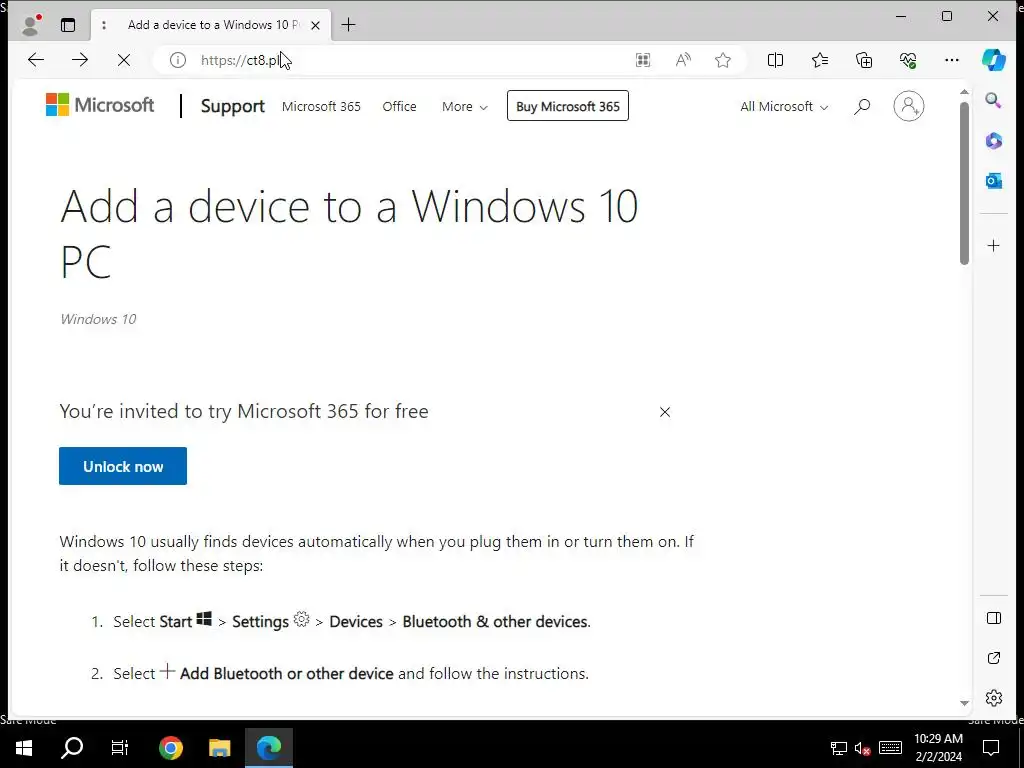Expand All Microsoft dropdown
The image size is (1024, 768).
784,106
